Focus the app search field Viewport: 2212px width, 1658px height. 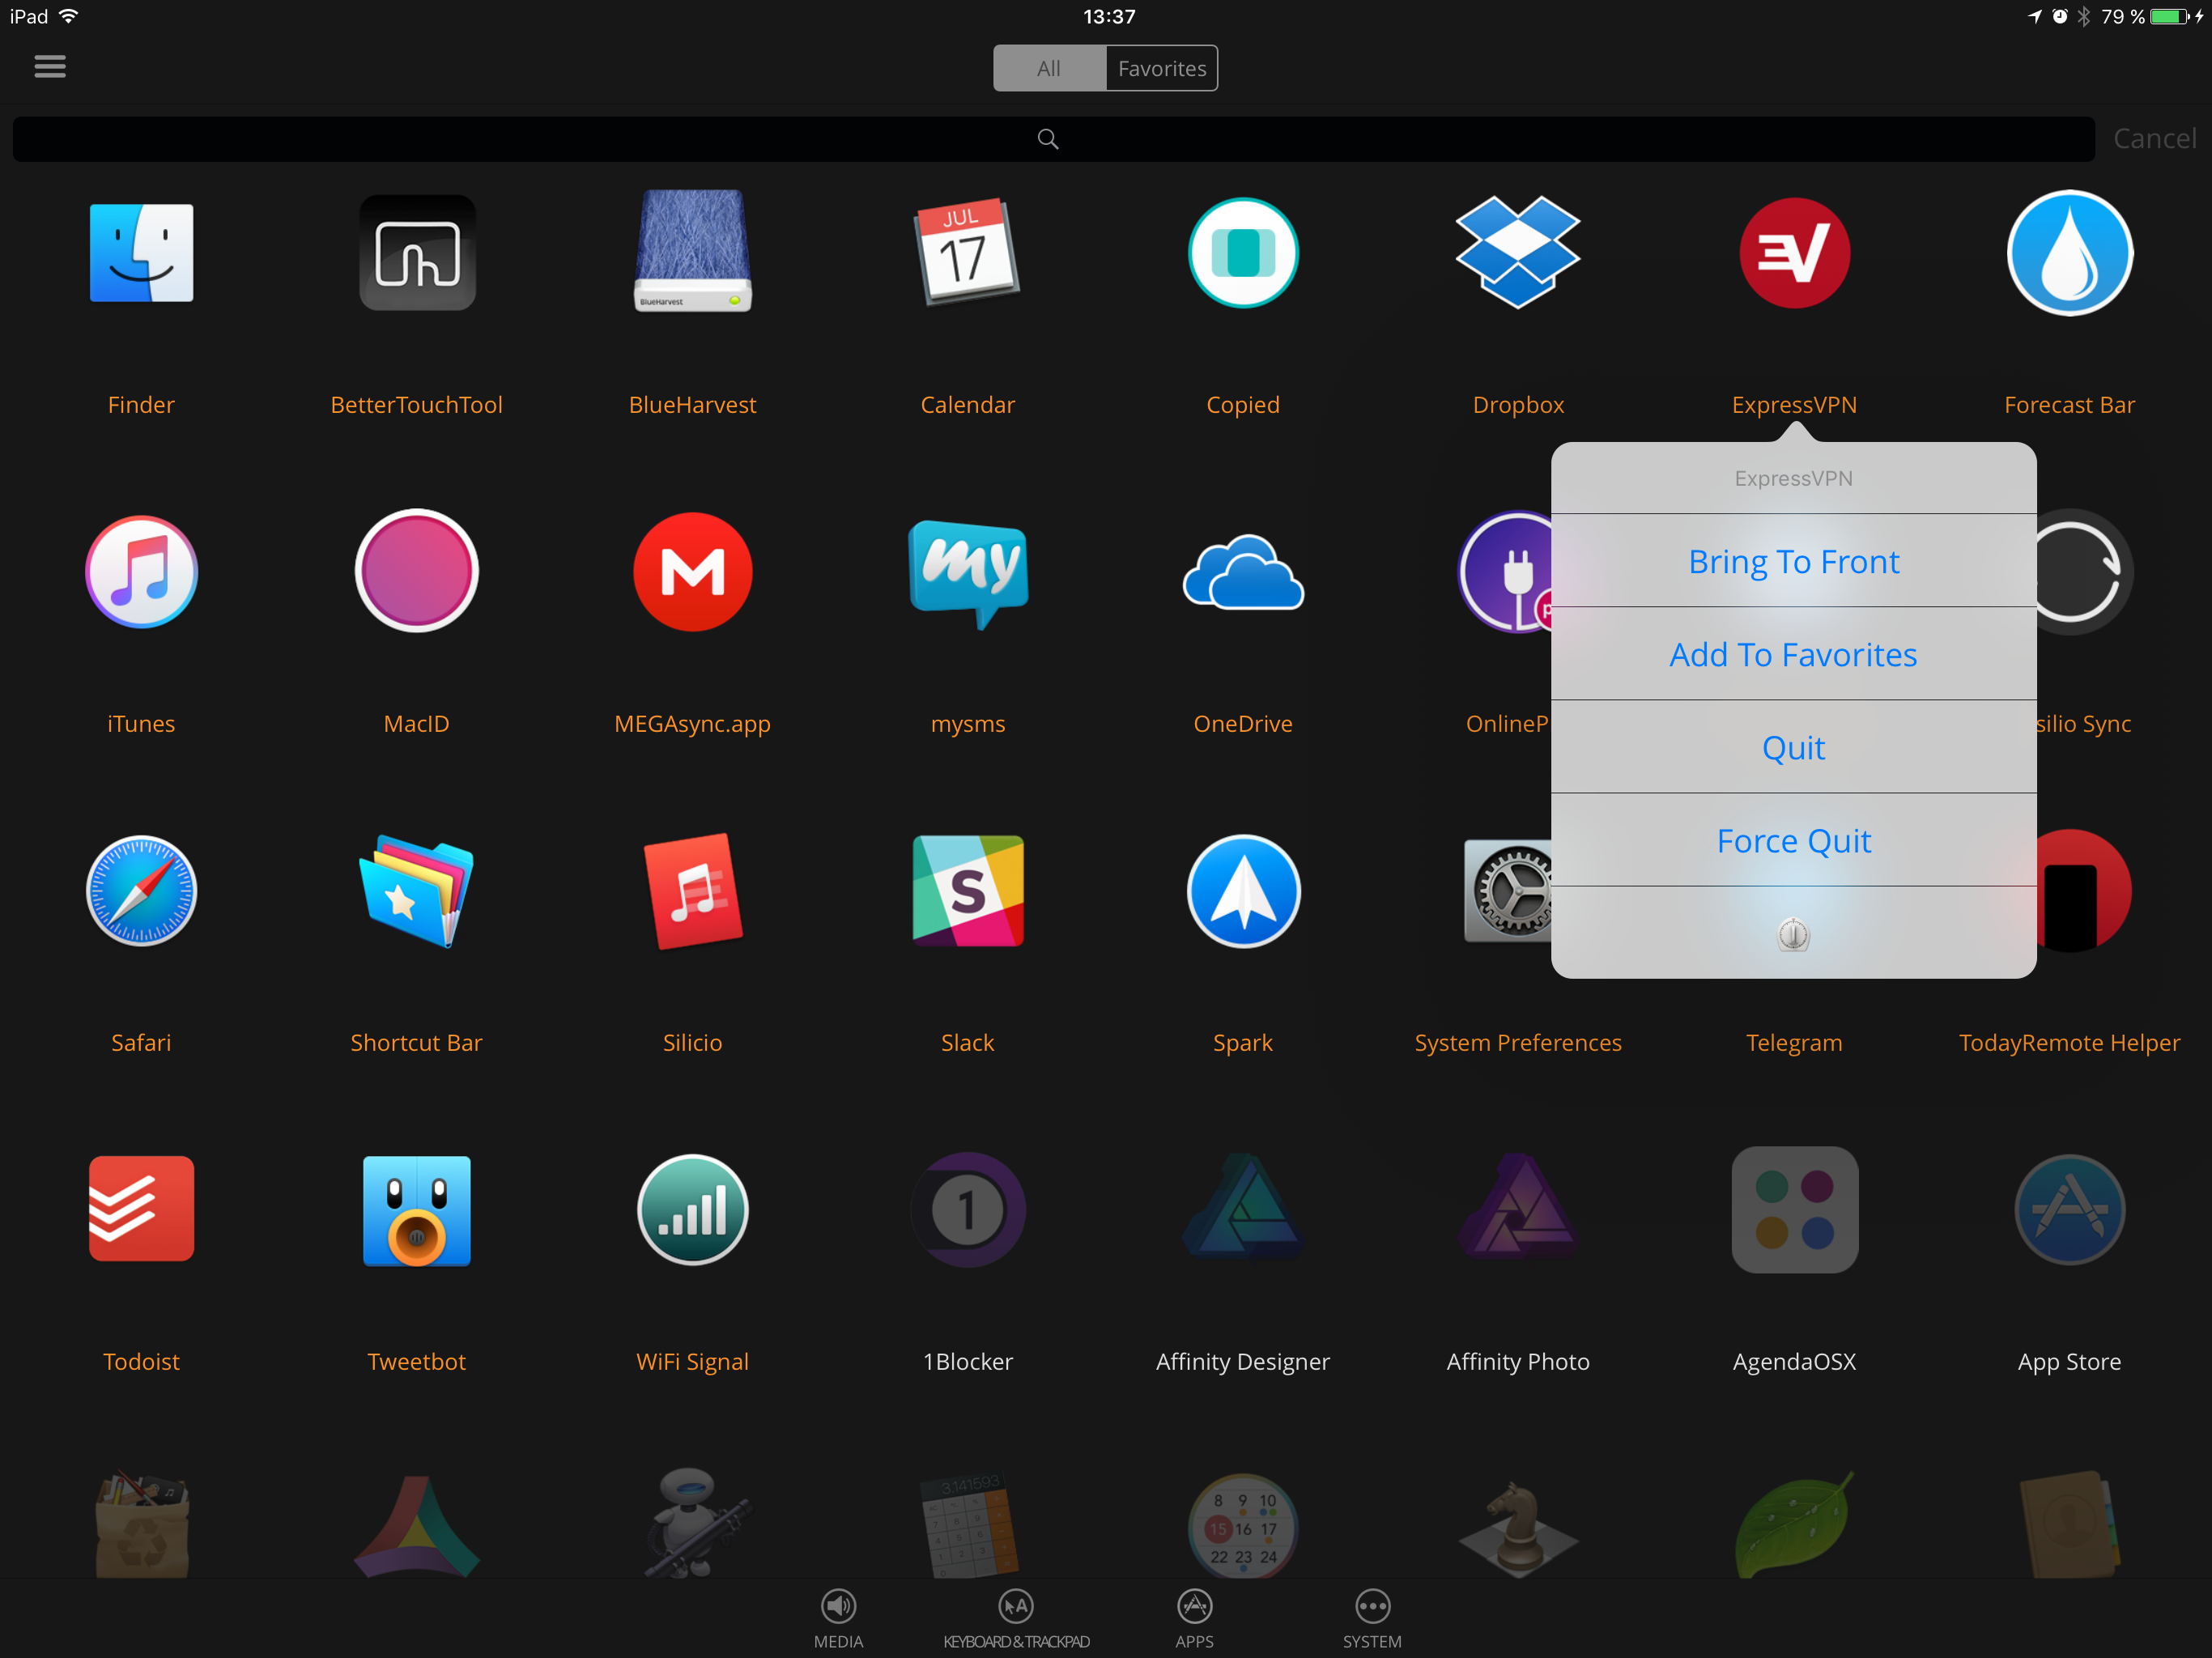1053,139
